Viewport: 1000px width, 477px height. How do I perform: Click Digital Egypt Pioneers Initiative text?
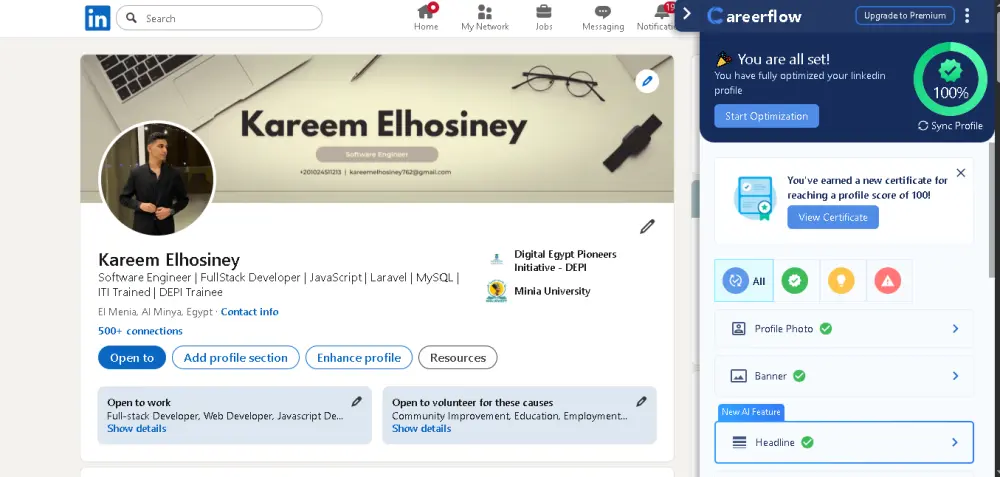(x=565, y=261)
